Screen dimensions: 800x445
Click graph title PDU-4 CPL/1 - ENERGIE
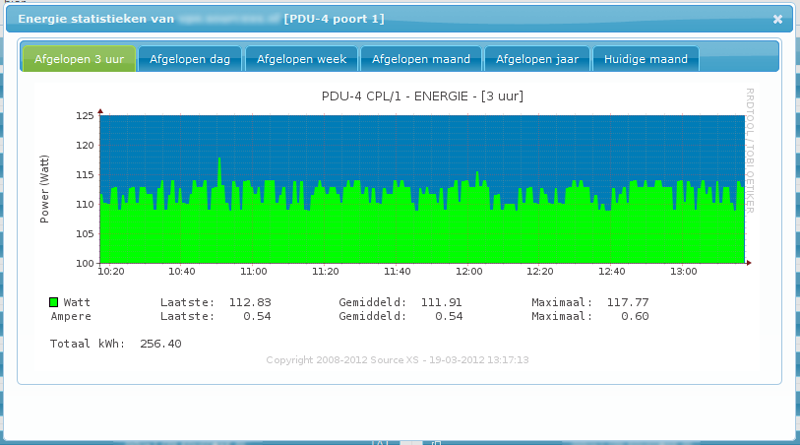[422, 96]
